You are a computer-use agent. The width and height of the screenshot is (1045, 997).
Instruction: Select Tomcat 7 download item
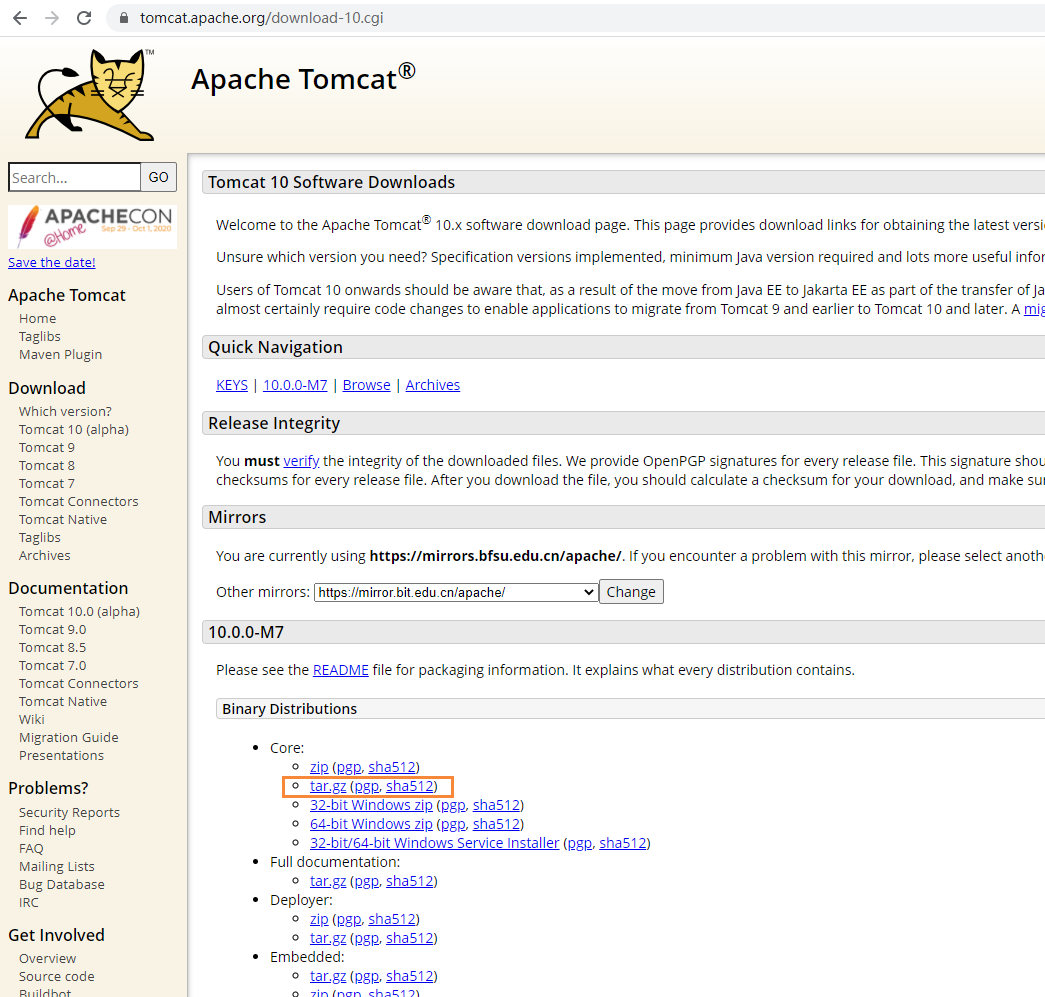pyautogui.click(x=47, y=483)
